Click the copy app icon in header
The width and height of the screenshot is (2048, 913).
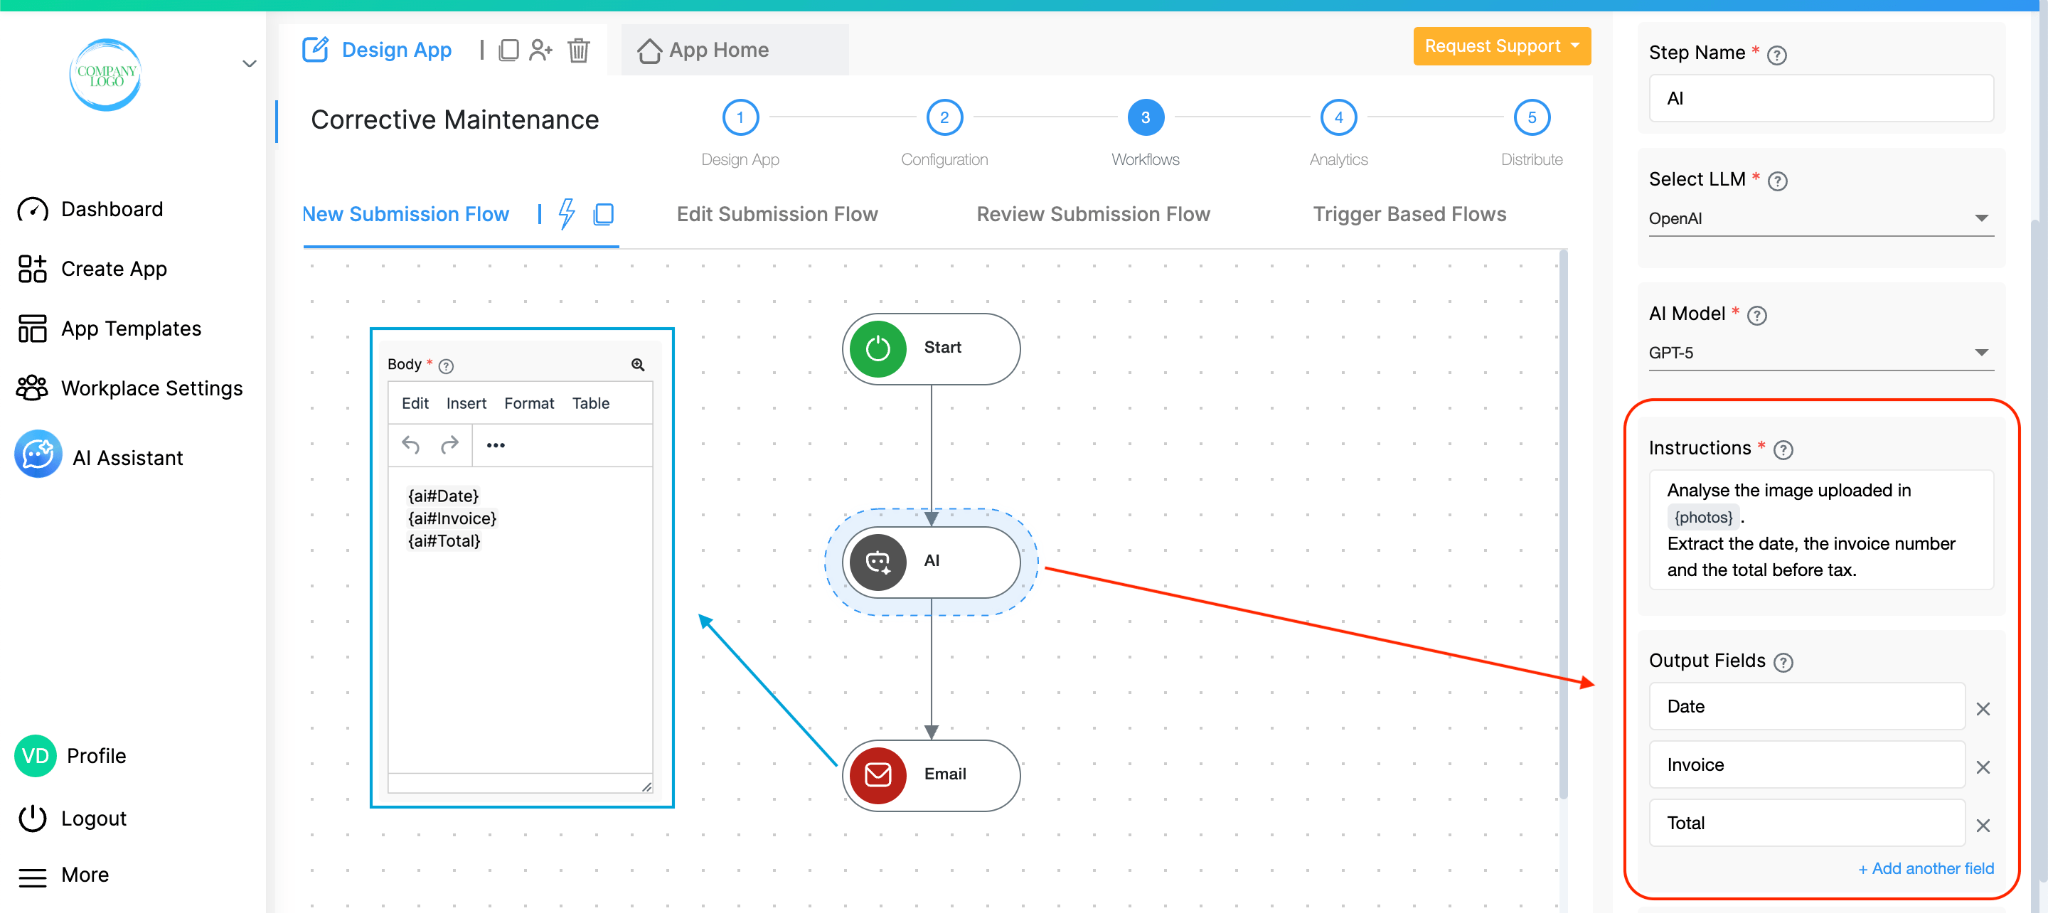[x=508, y=50]
